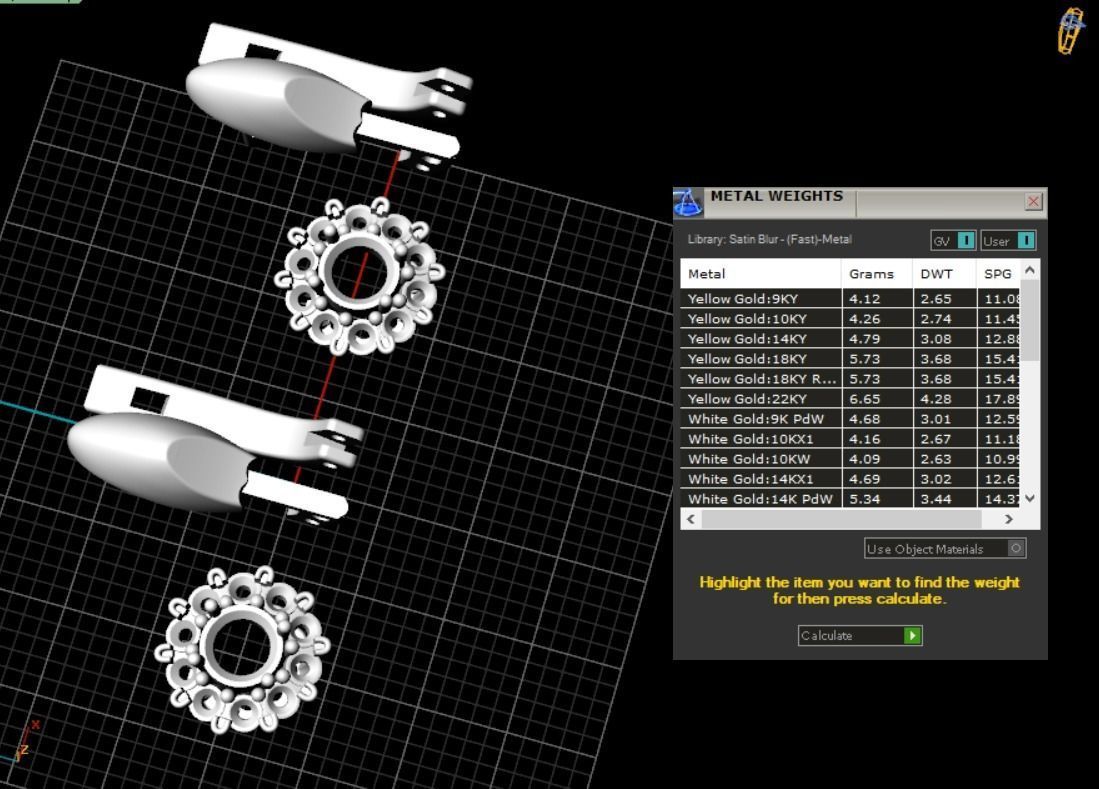
Task: Click the scroll up arrow of metals list
Action: click(x=1030, y=270)
